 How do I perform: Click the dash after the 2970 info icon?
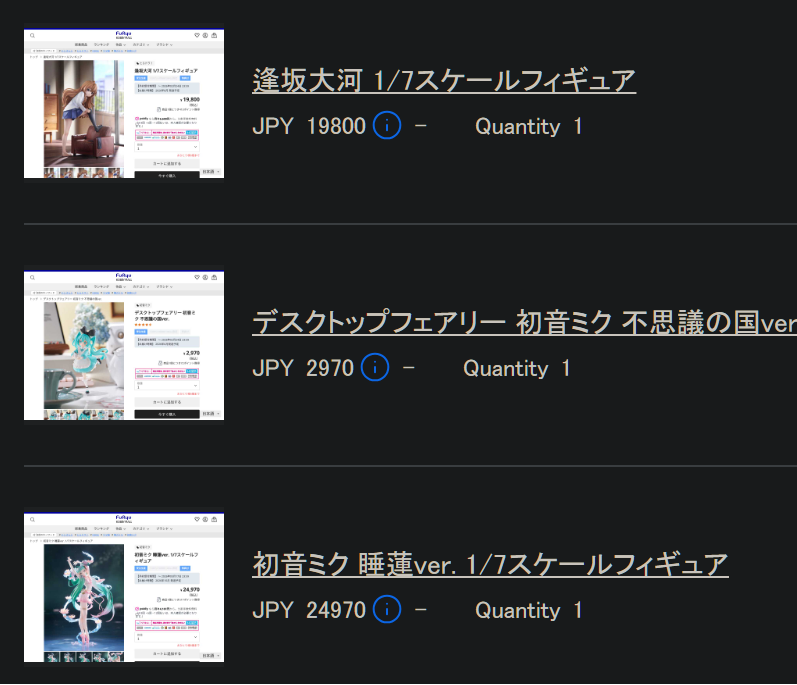(409, 367)
